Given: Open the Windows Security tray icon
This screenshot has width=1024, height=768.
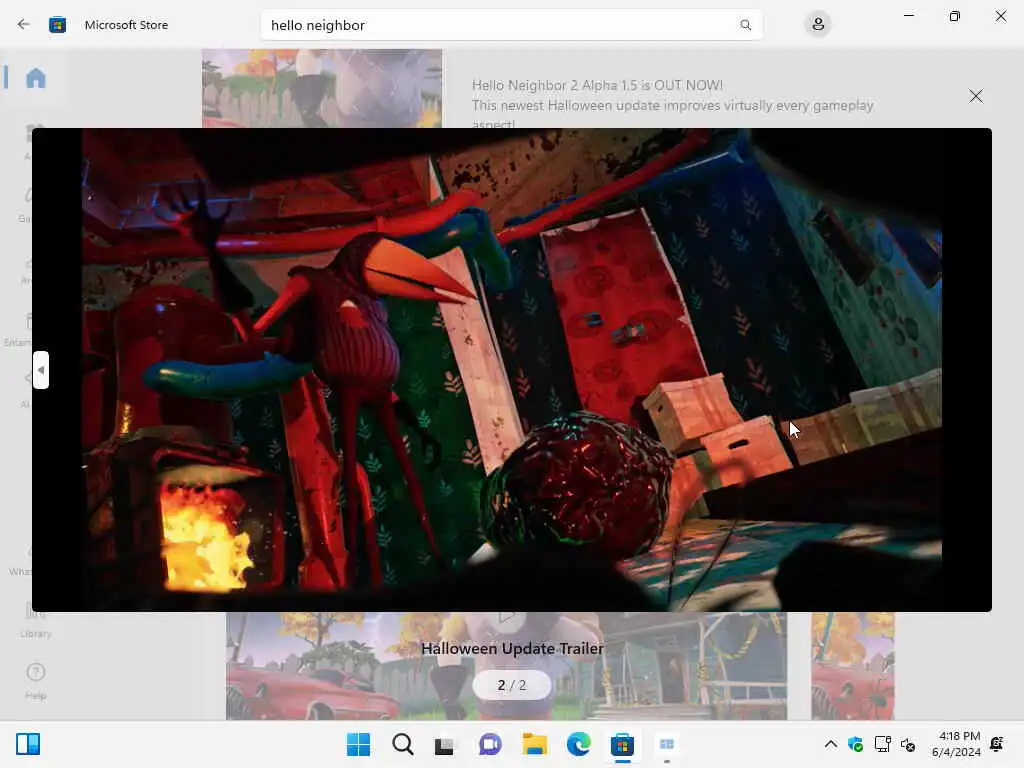Looking at the screenshot, I should [x=856, y=744].
